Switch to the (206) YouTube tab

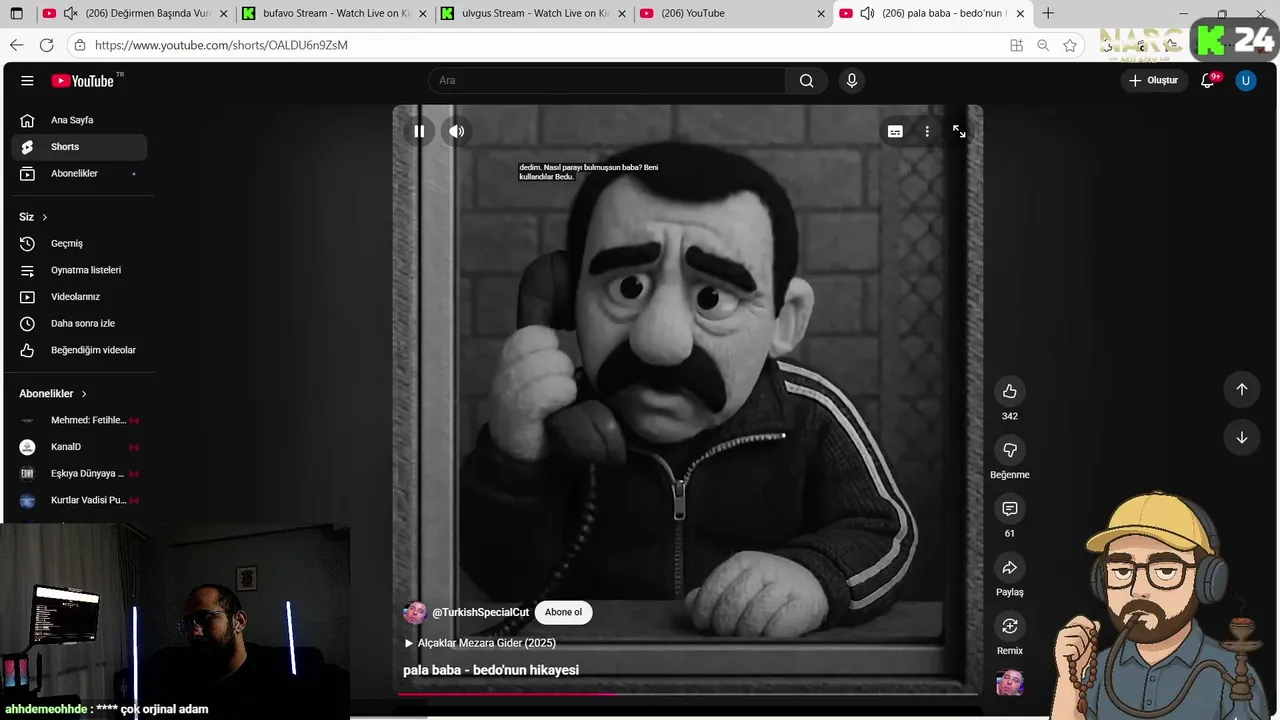[733, 14]
